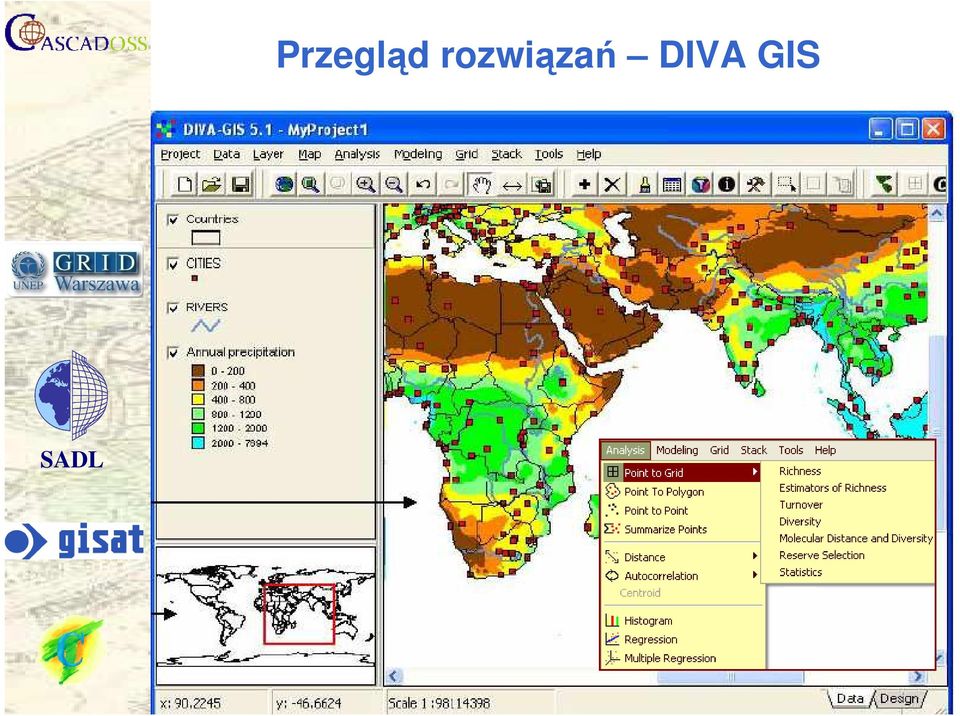Image resolution: width=960 pixels, height=716 pixels.
Task: Choose Statistics submenu entry
Action: (x=800, y=572)
